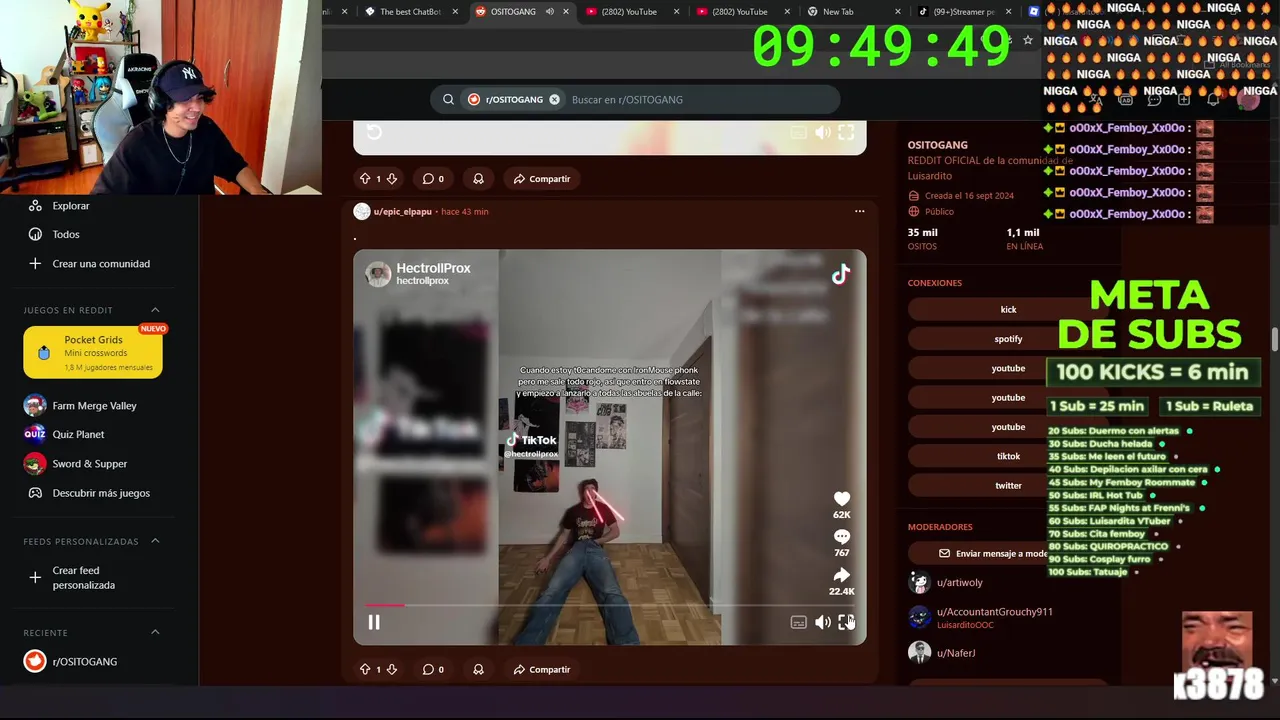The image size is (1280, 720).
Task: Pause the HectrollProx video
Action: pyautogui.click(x=374, y=622)
